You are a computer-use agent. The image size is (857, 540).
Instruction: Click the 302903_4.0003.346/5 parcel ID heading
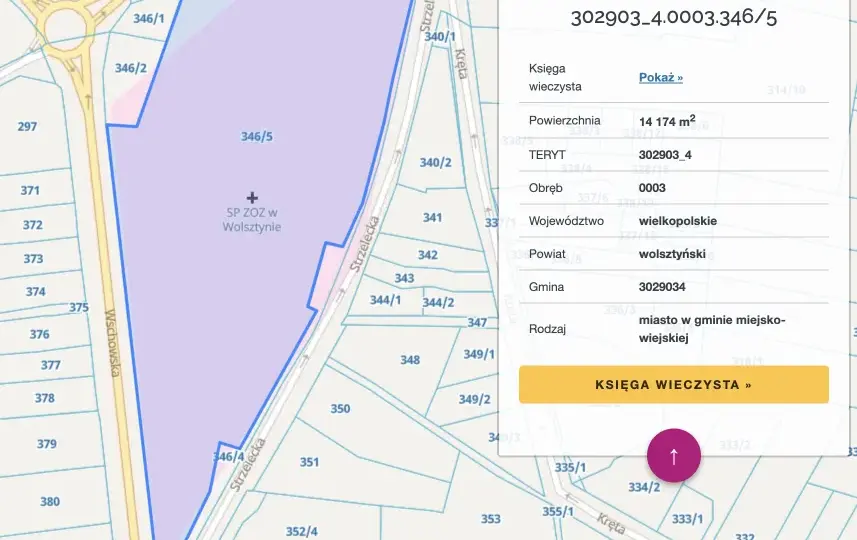coord(673,18)
